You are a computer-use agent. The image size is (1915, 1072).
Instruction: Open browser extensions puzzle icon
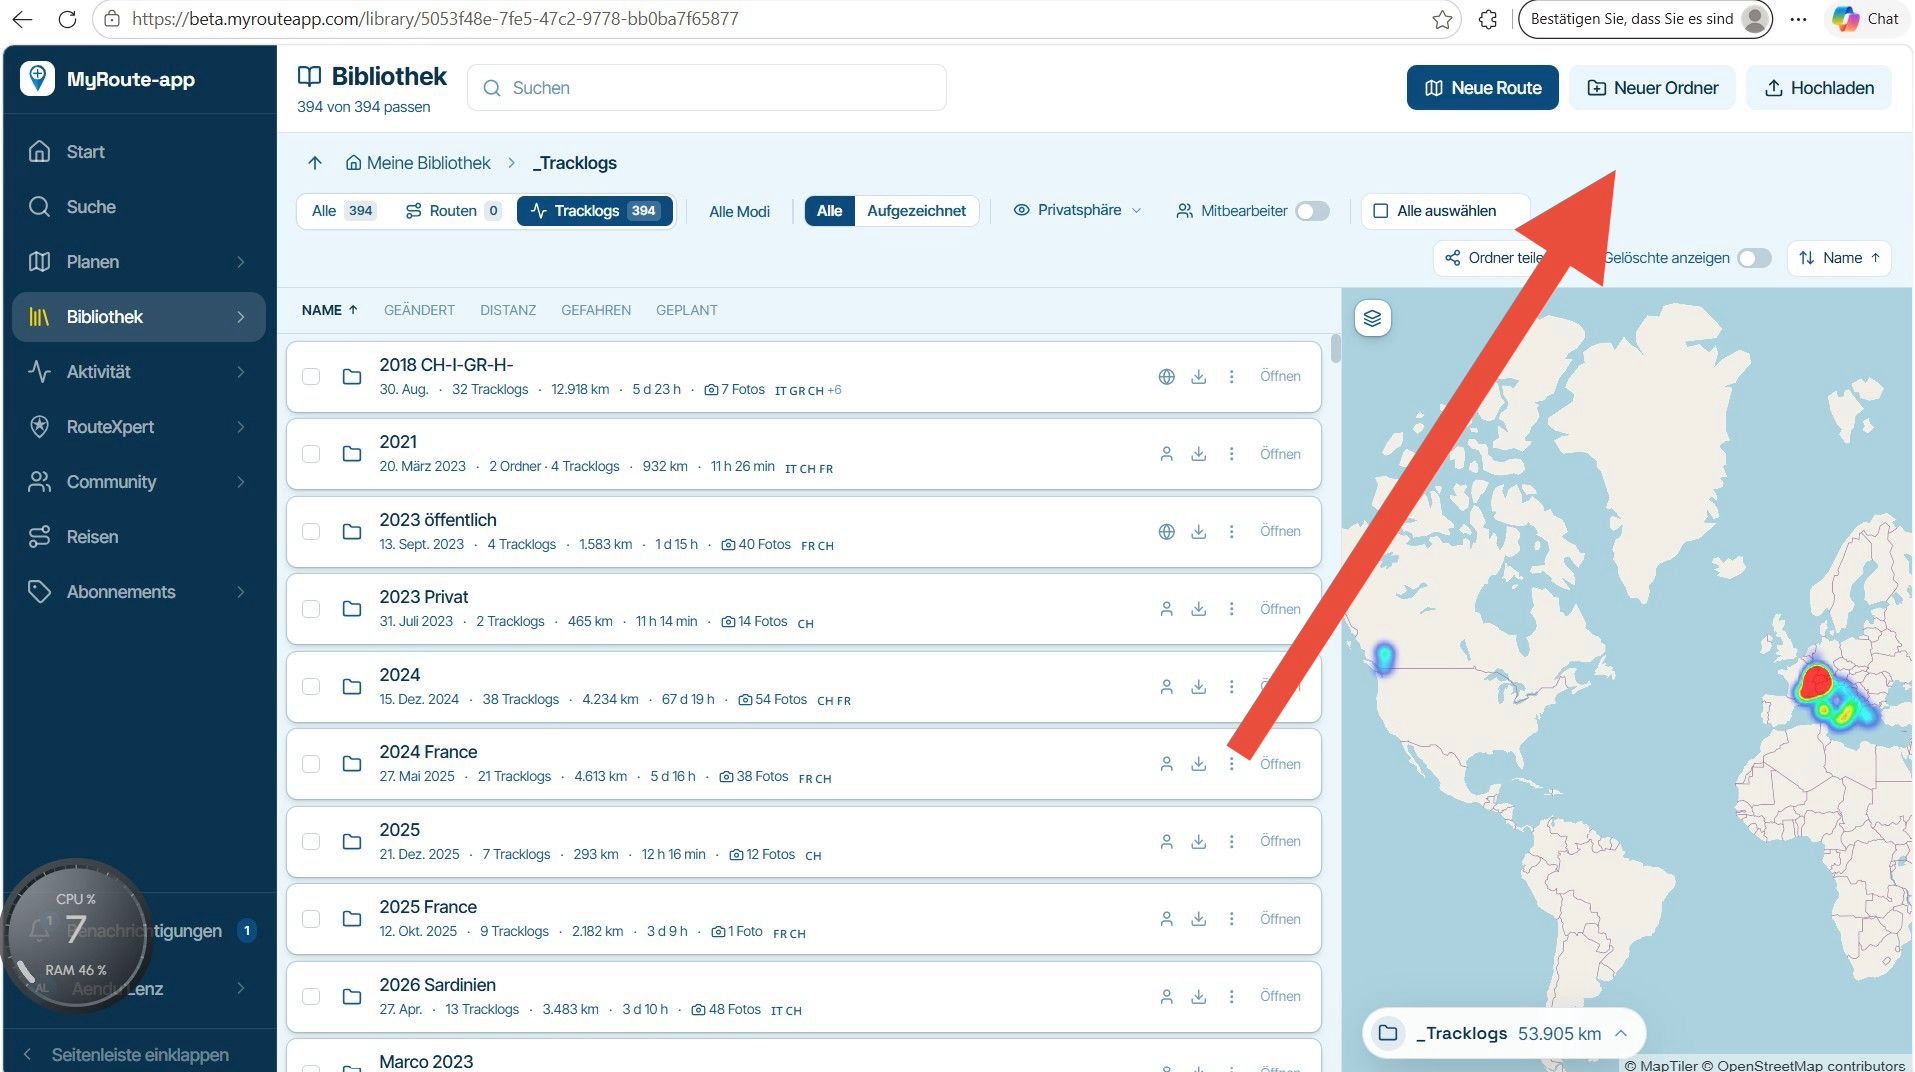[1488, 19]
